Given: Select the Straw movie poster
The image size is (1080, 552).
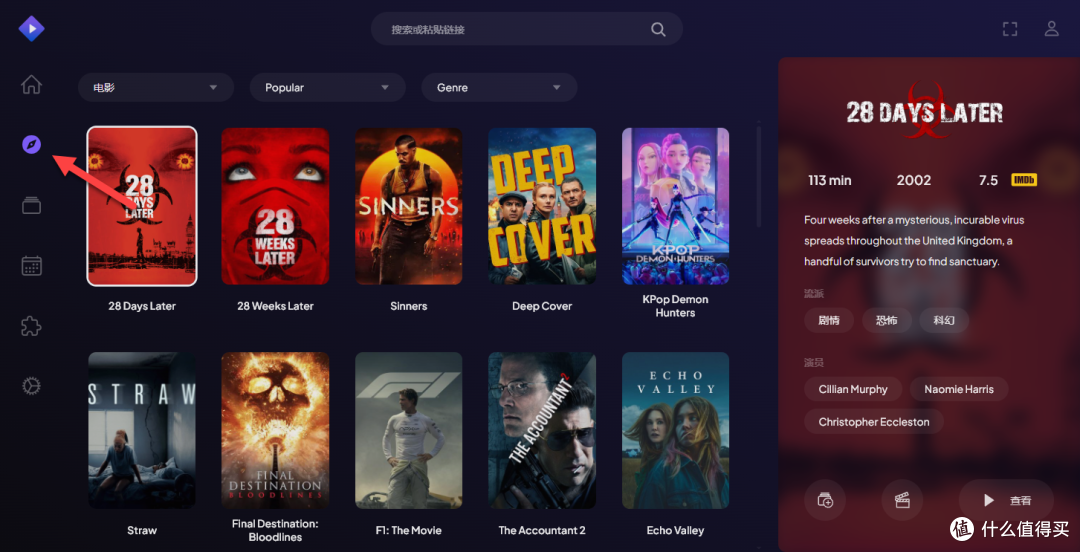Looking at the screenshot, I should coord(142,431).
